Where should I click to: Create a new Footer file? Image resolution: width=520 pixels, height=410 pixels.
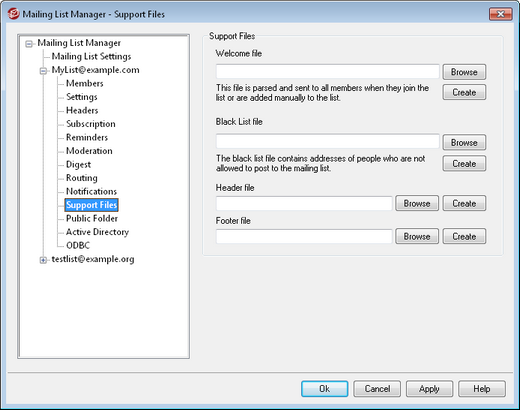(464, 236)
